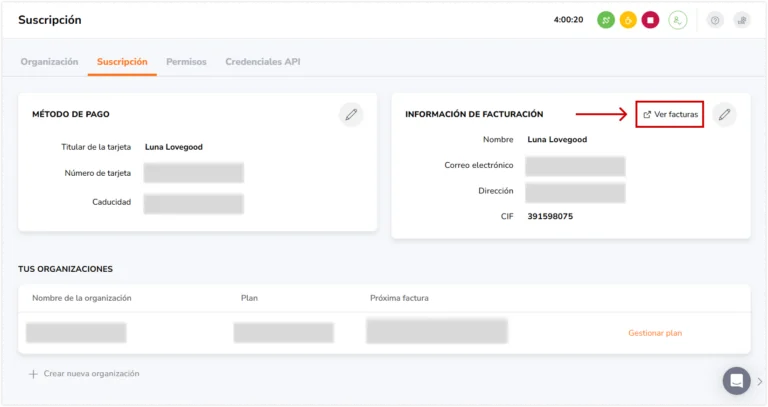
Task: Click the Correo electrónico label
Action: click(479, 165)
